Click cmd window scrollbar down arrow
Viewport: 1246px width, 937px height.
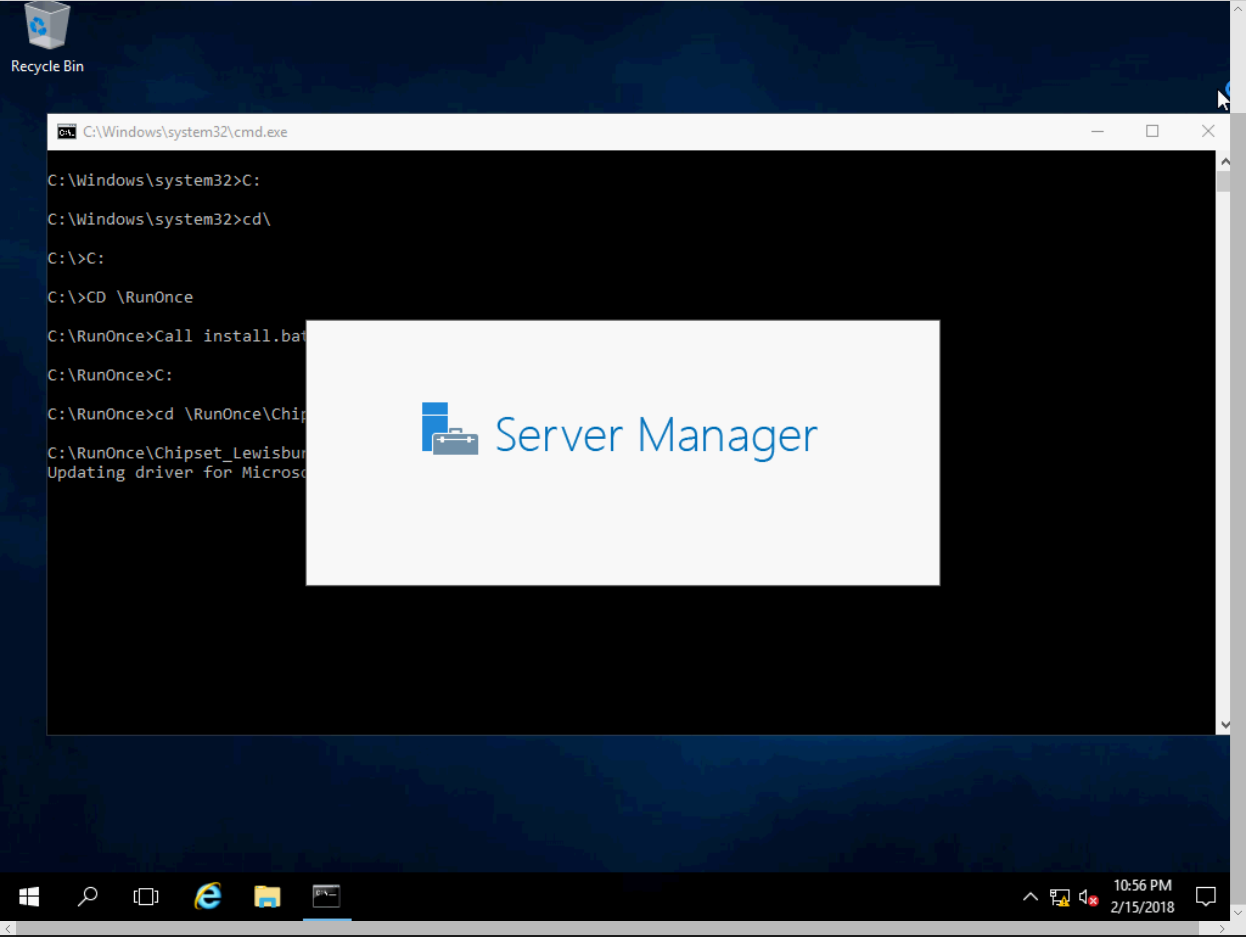tap(1224, 725)
